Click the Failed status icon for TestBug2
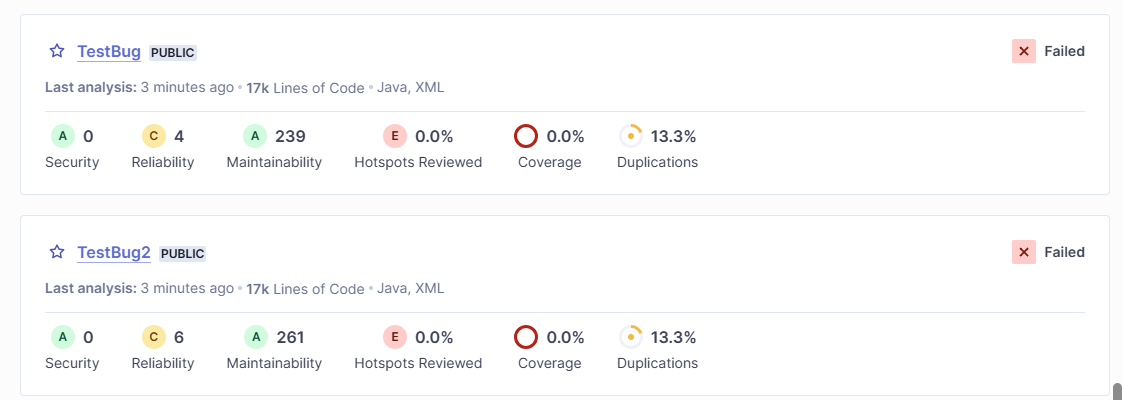The width and height of the screenshot is (1122, 400). pyautogui.click(x=1024, y=252)
